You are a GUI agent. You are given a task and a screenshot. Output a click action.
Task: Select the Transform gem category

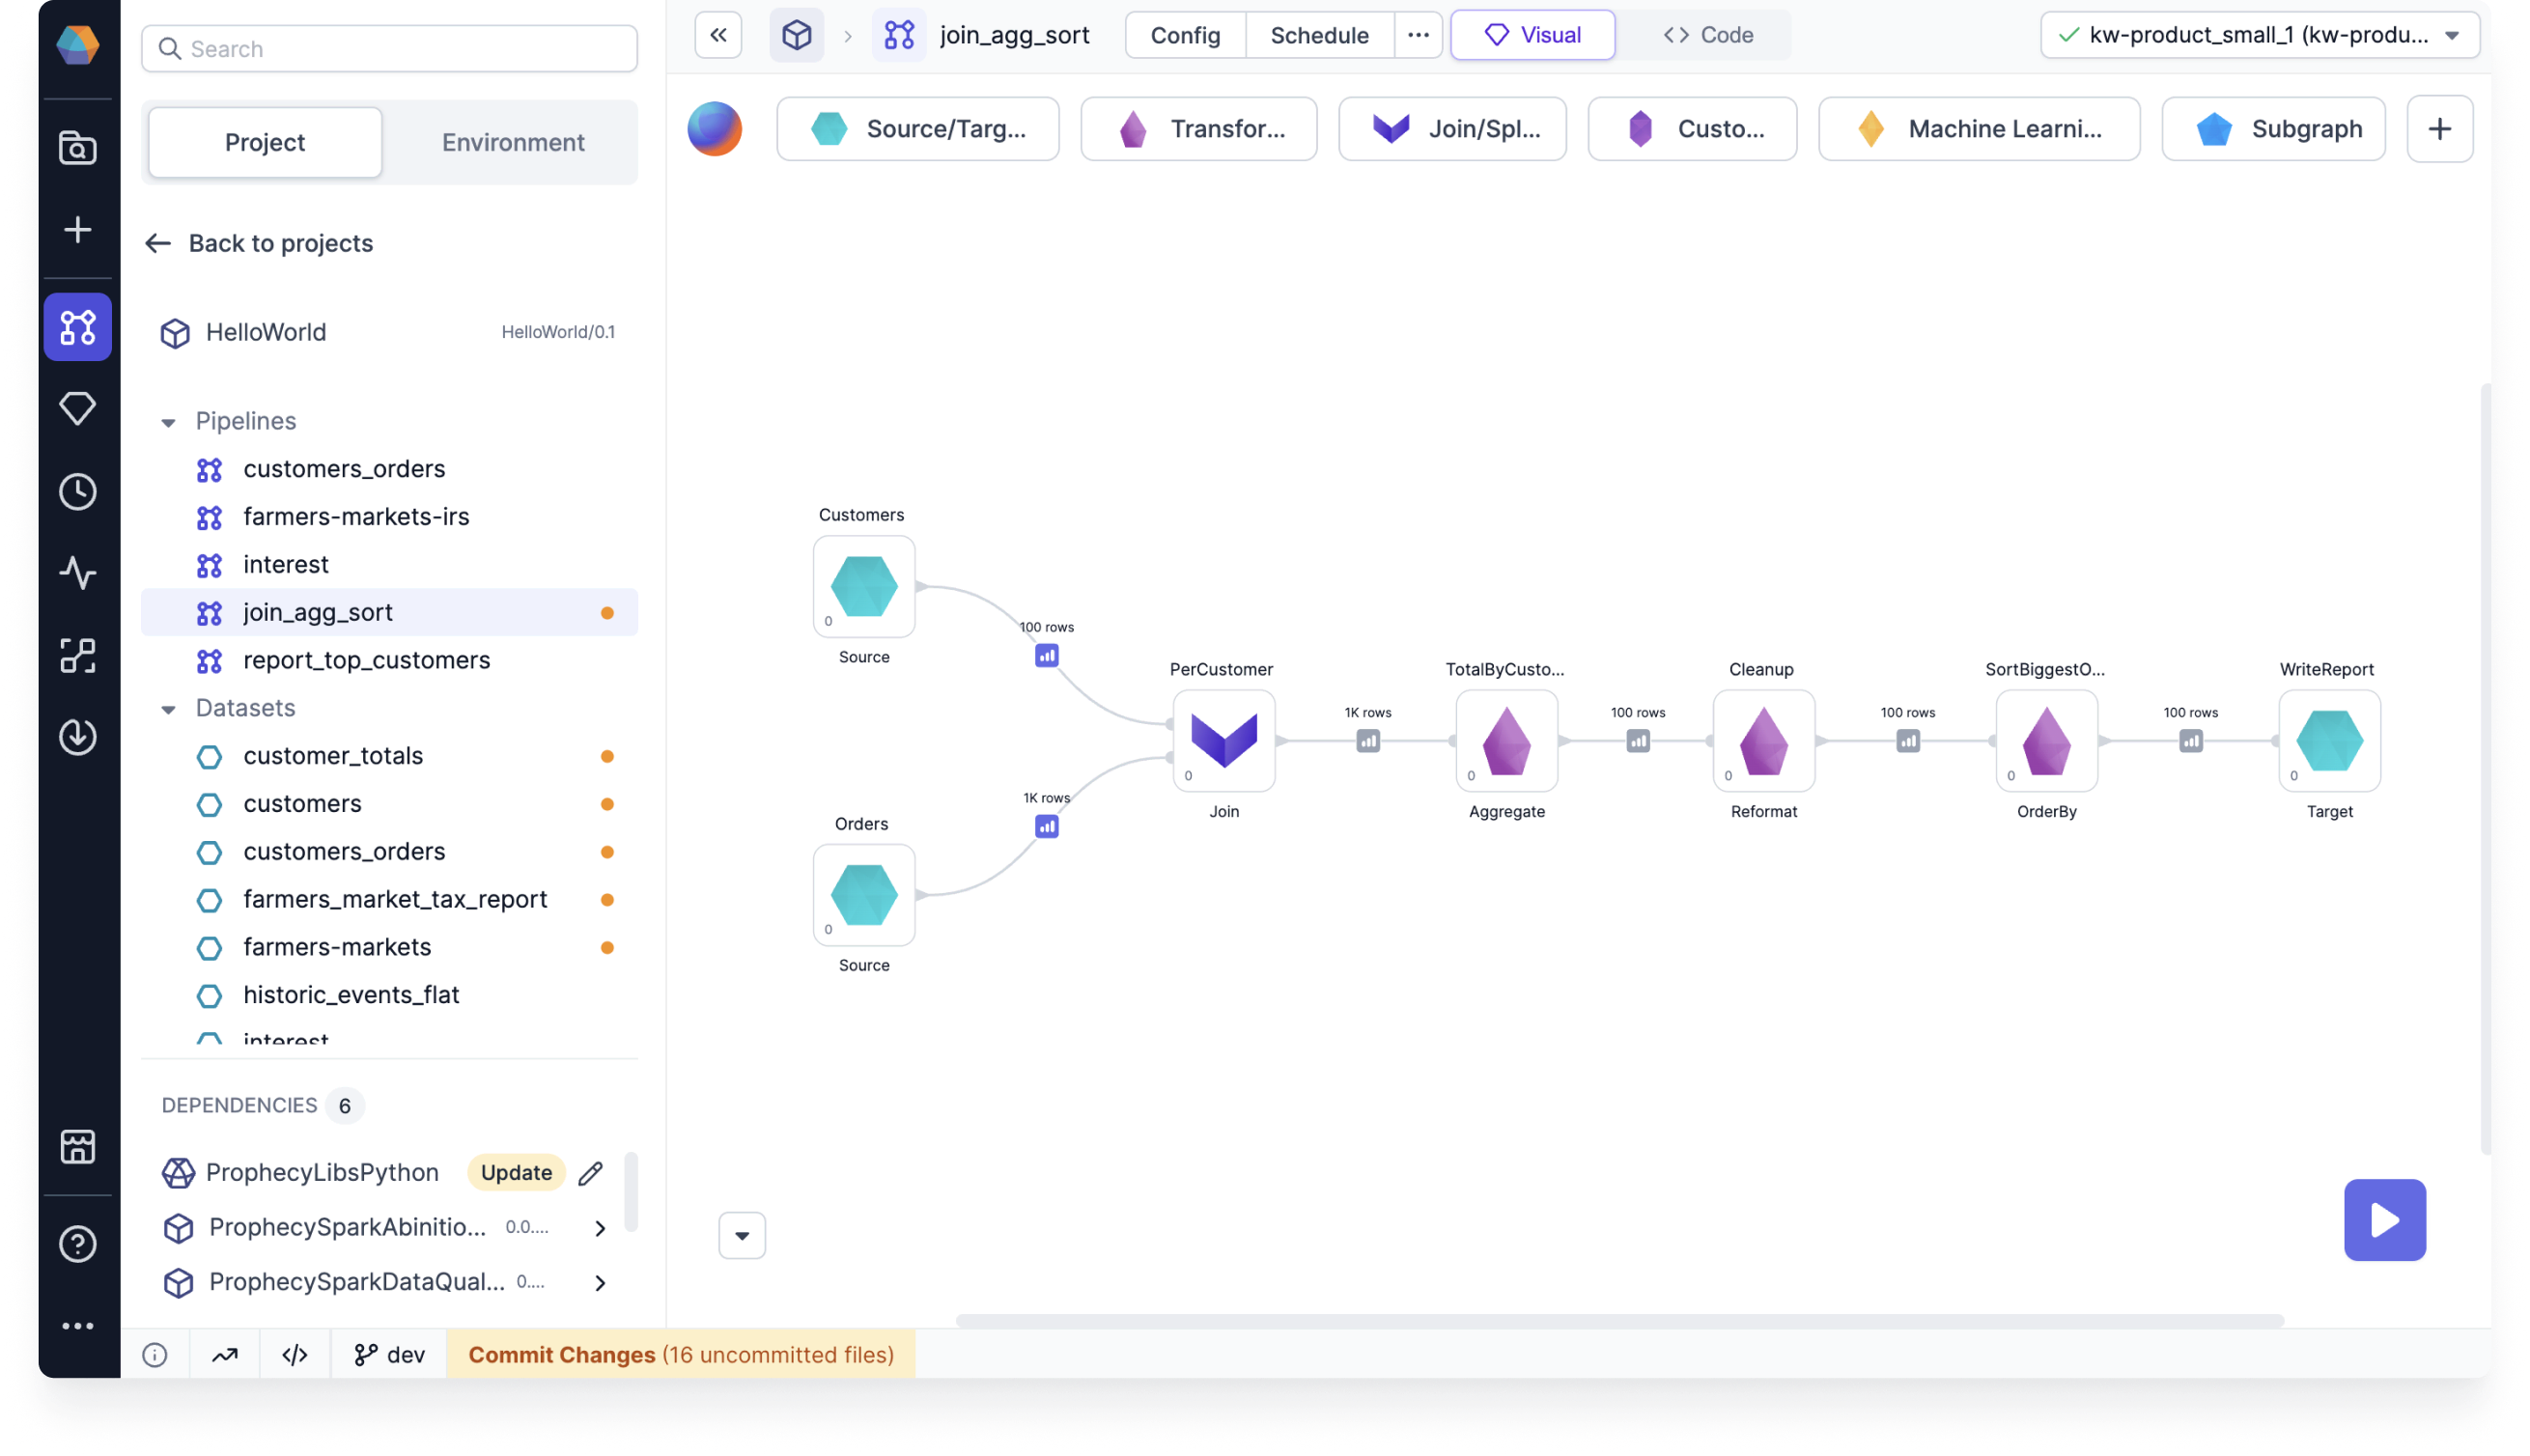click(1198, 128)
